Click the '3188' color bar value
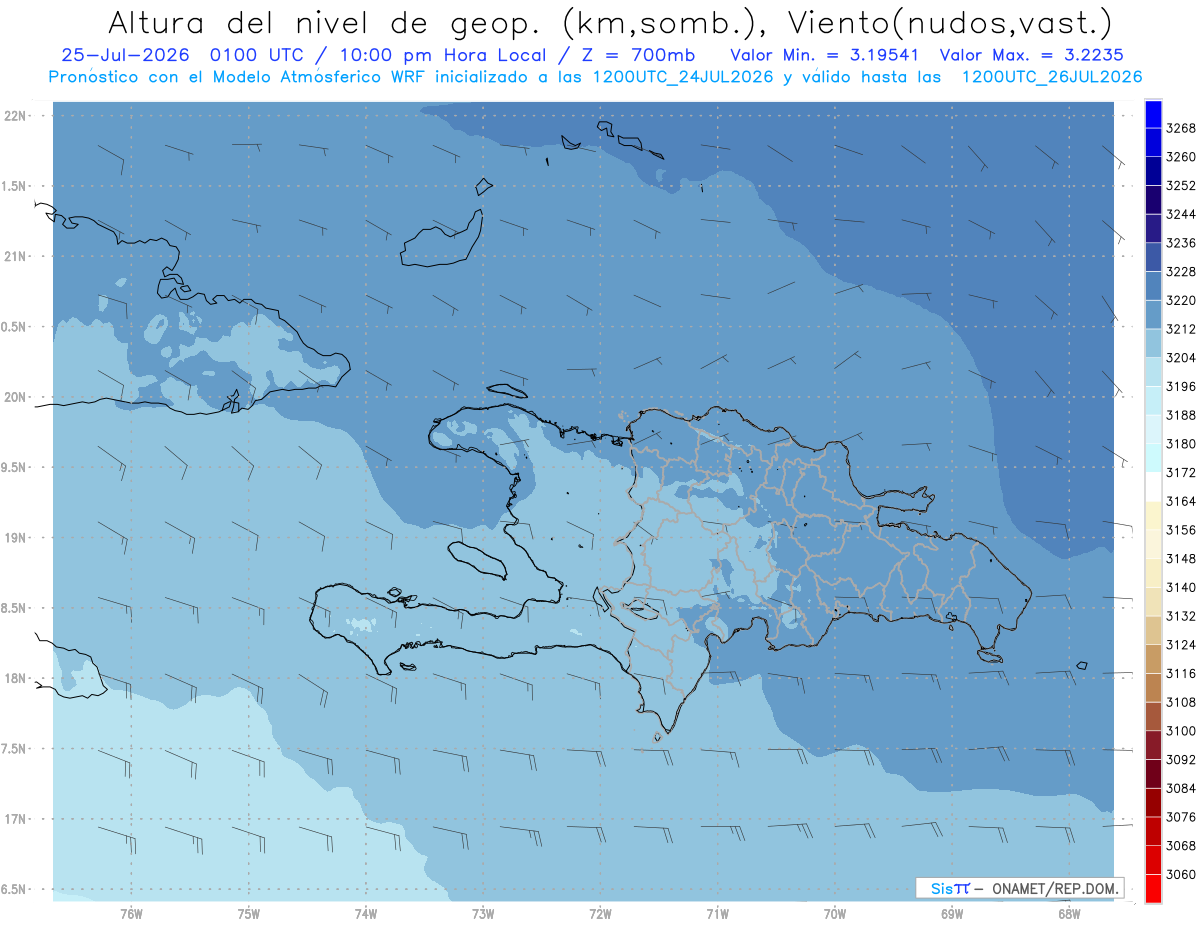Image resolution: width=1200 pixels, height=927 pixels. [x=1181, y=415]
